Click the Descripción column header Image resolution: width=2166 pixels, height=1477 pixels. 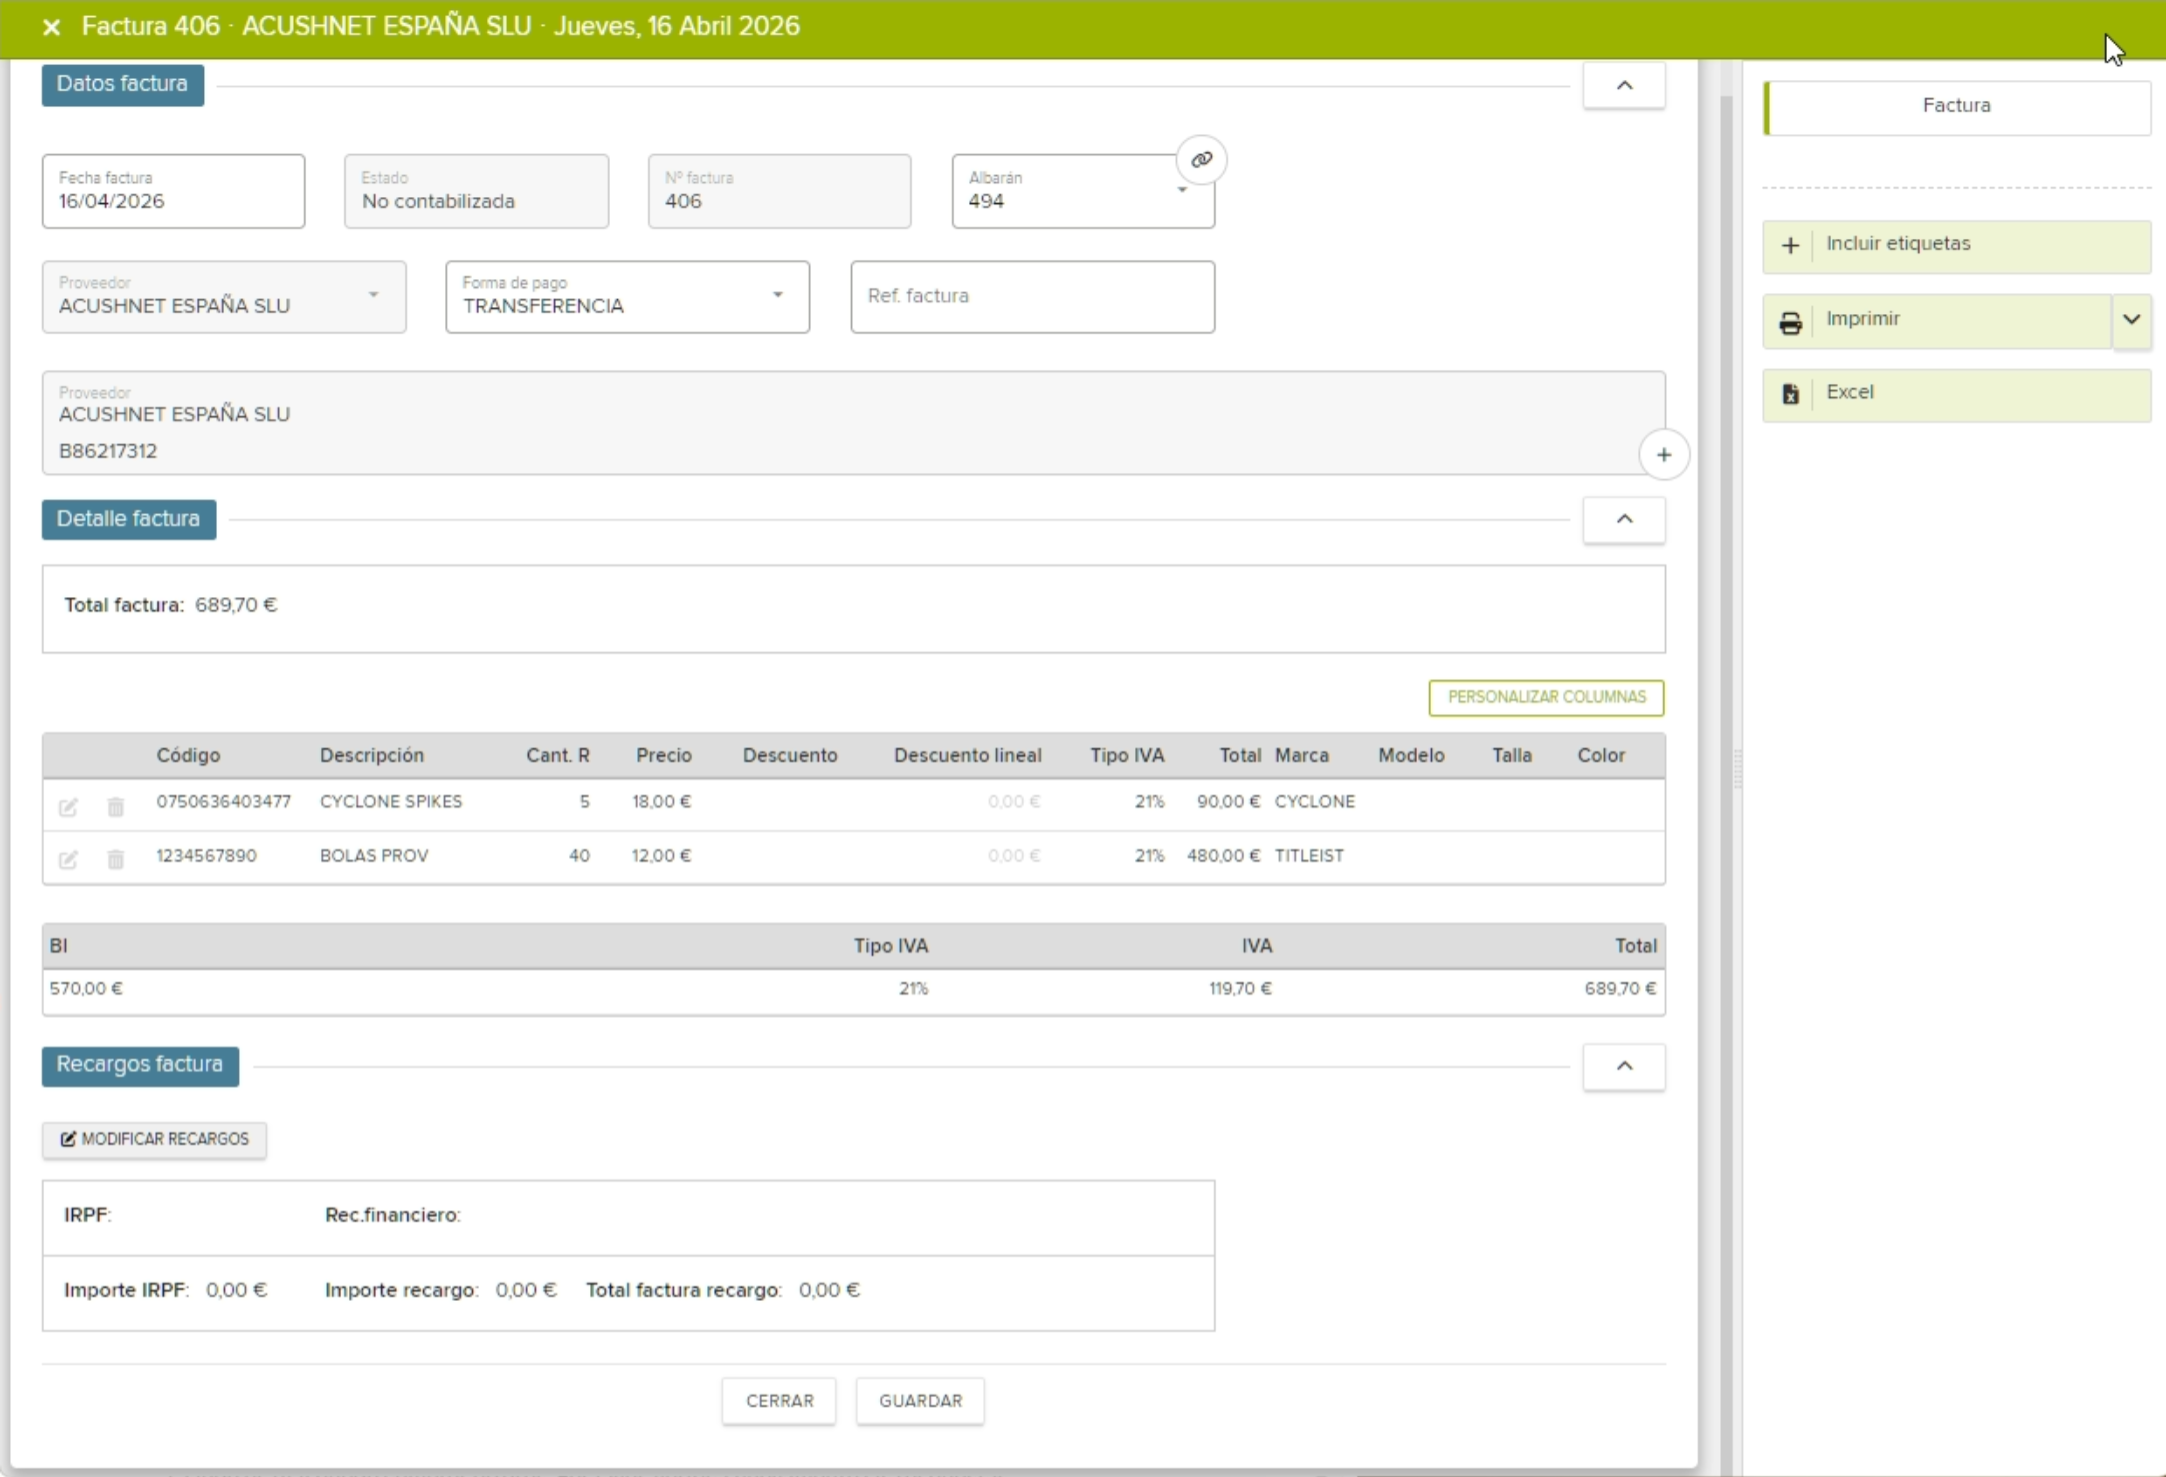(372, 756)
